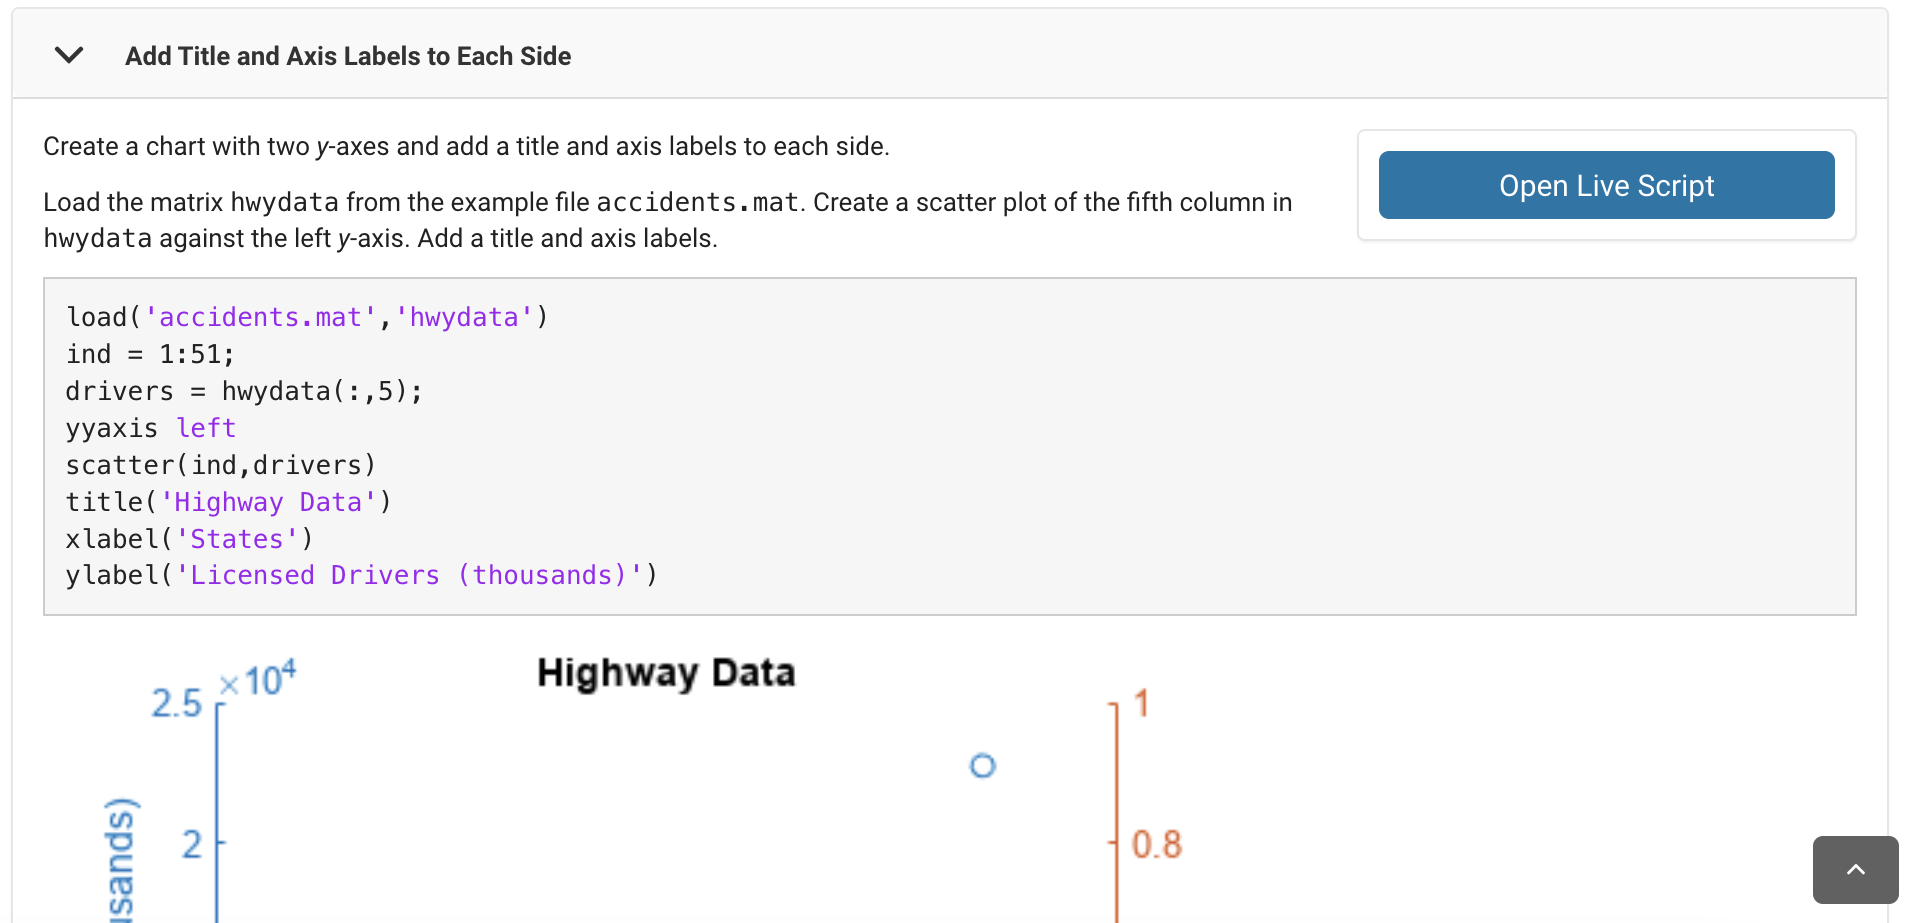Click the 'Add Title and Axis Labels to Each Side' heading
The height and width of the screenshot is (923, 1912).
click(x=348, y=56)
